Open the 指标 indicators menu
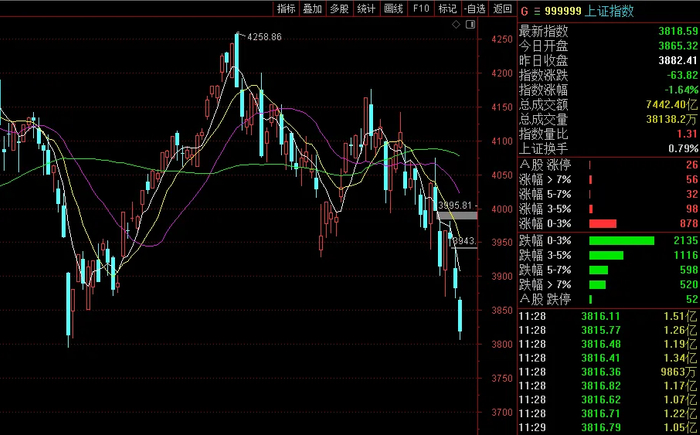The height and width of the screenshot is (435, 700). (286, 8)
